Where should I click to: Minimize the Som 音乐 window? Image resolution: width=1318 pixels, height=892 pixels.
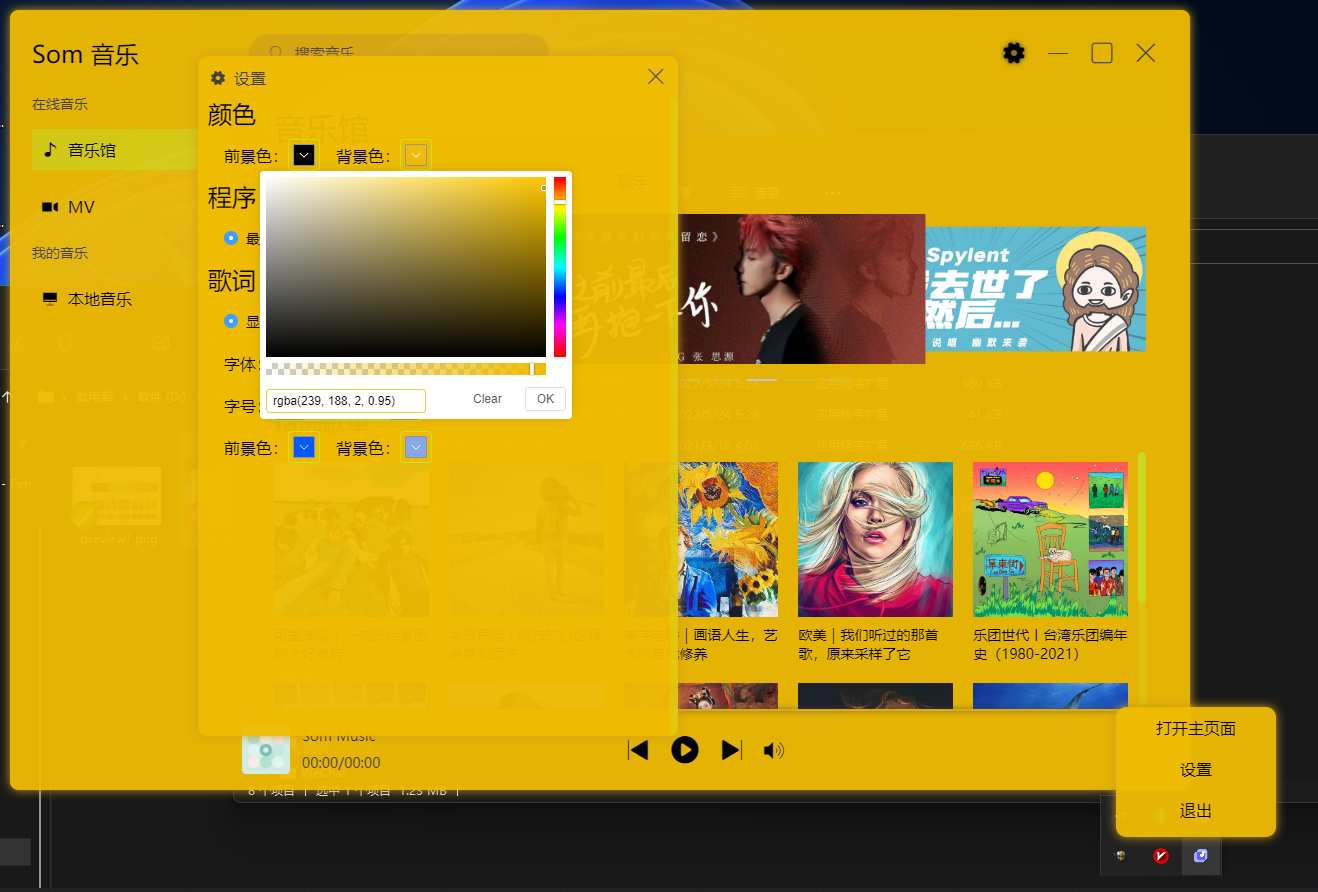click(1058, 53)
